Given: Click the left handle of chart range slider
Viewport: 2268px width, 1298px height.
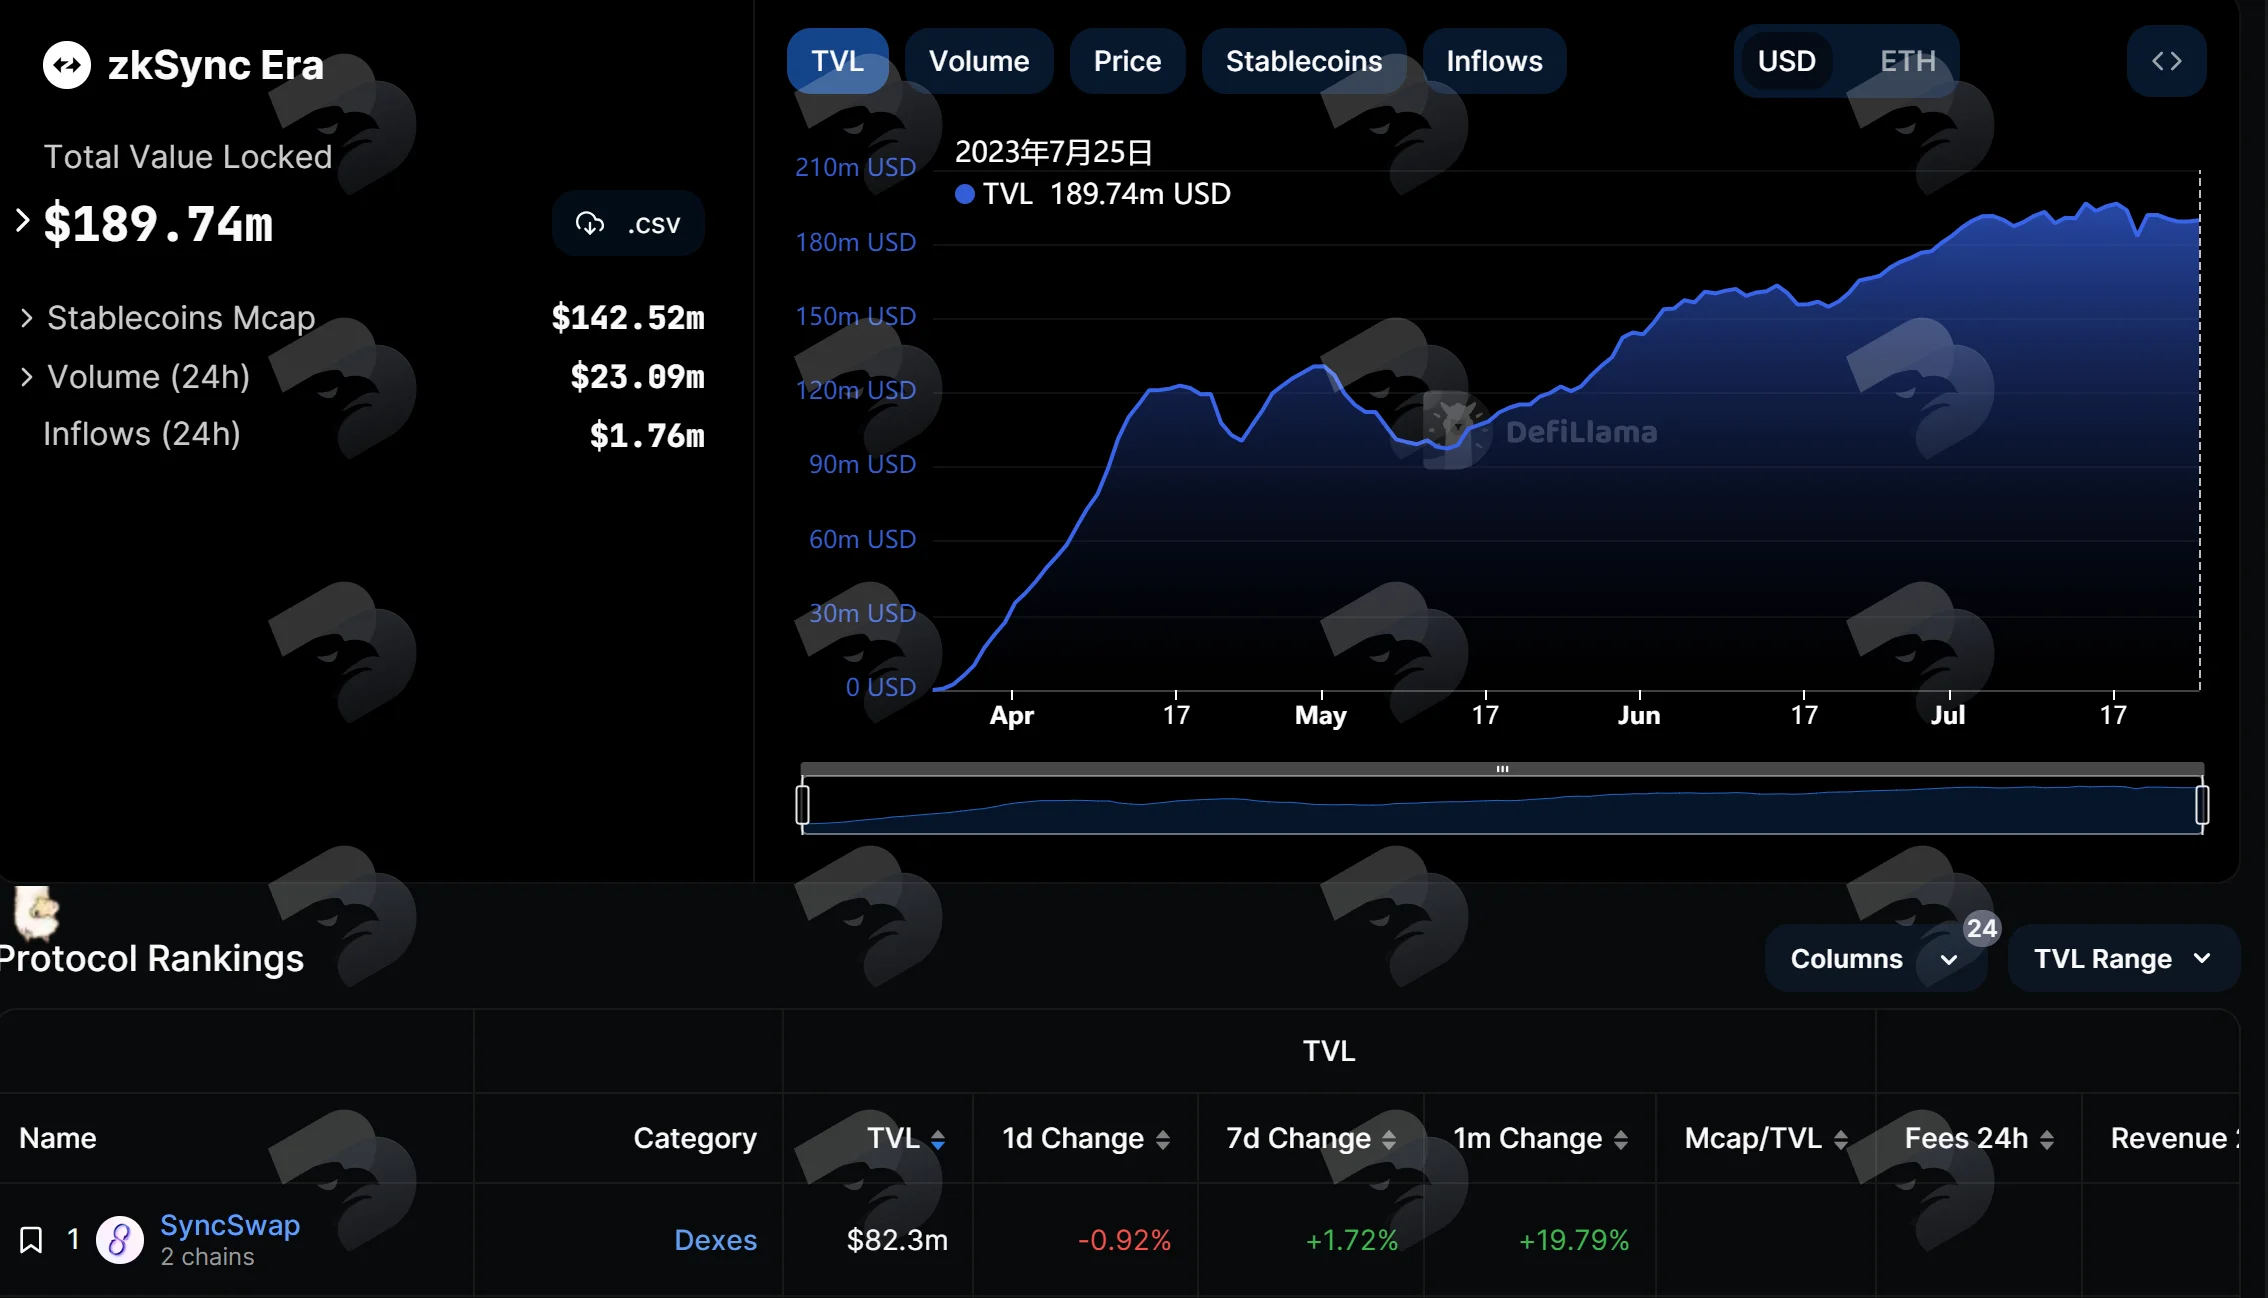Looking at the screenshot, I should [802, 805].
